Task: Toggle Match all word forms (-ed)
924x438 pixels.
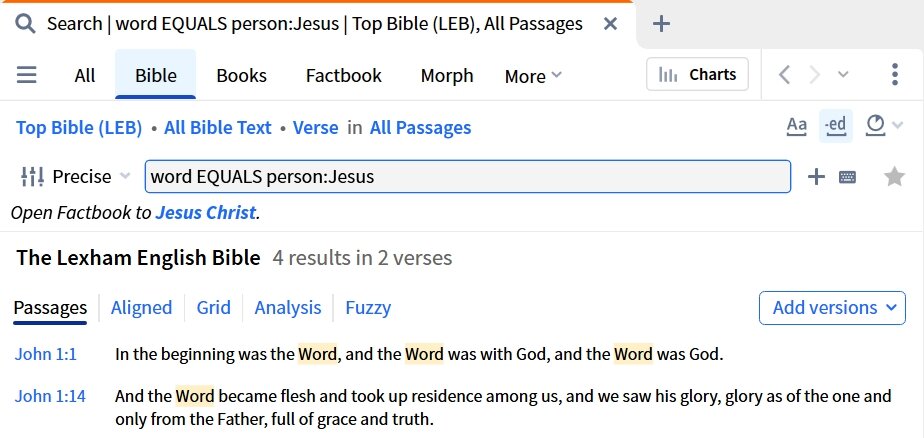Action: point(836,126)
